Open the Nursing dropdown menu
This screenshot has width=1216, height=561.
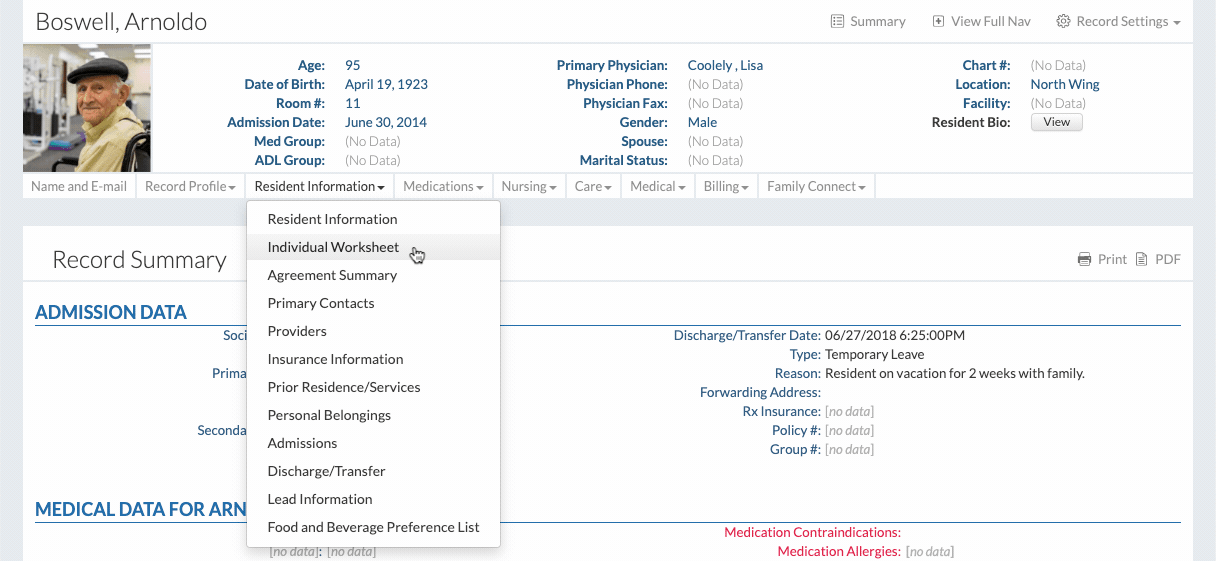(529, 186)
